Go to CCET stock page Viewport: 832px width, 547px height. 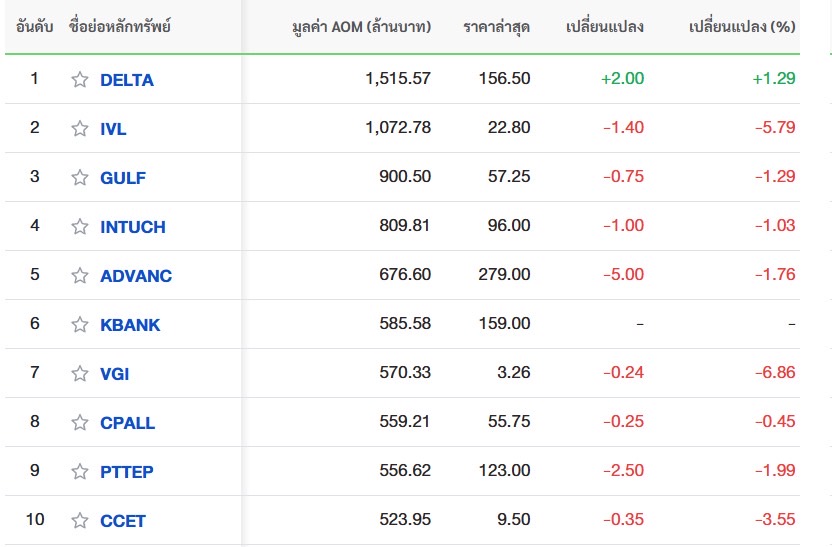click(123, 521)
